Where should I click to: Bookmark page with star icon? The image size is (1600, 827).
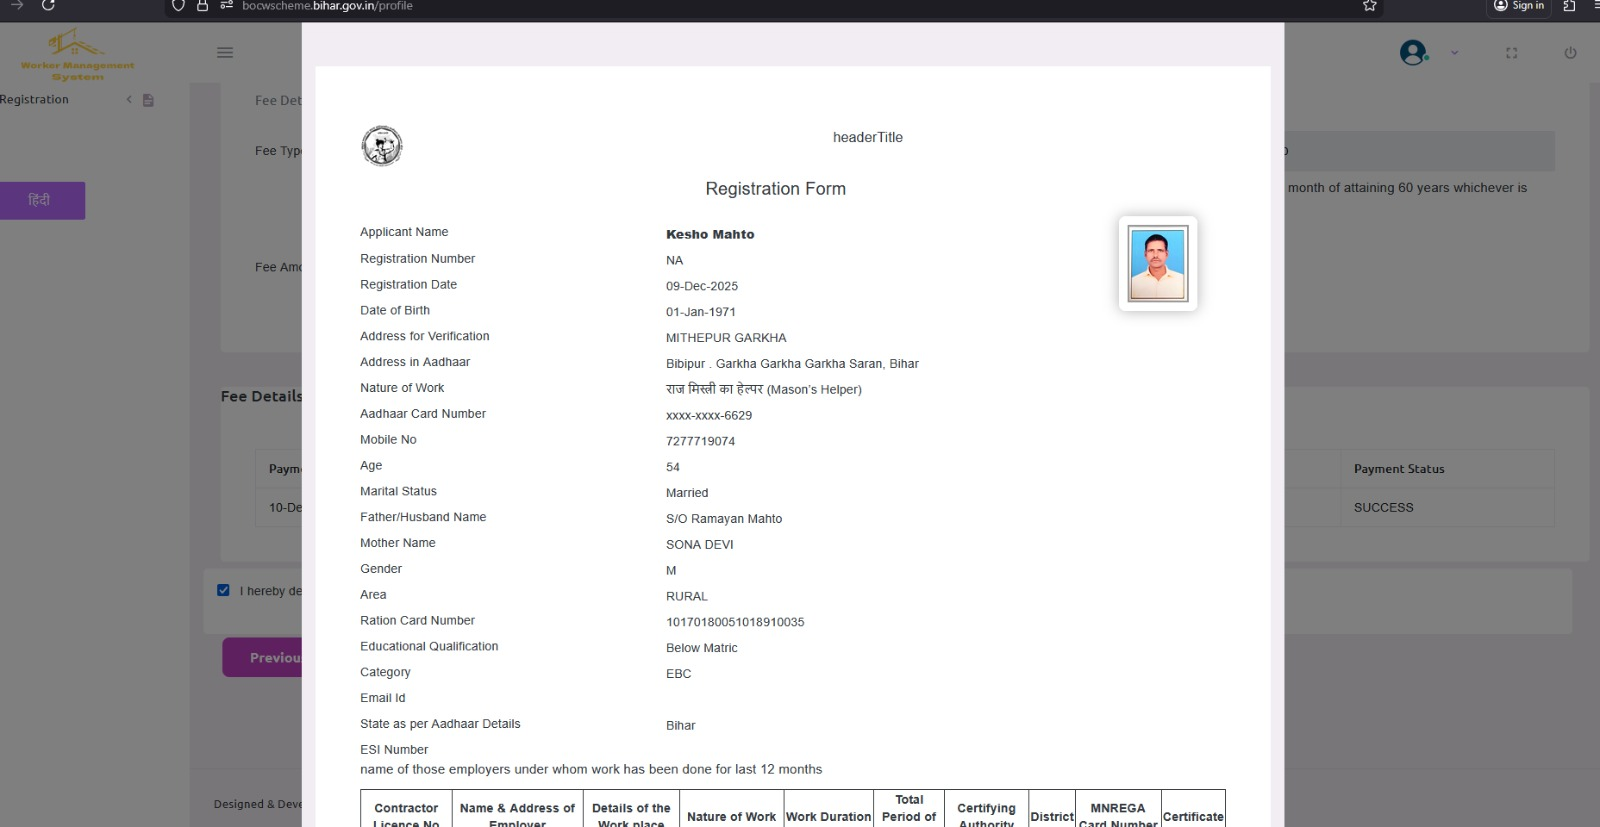pos(1369,6)
